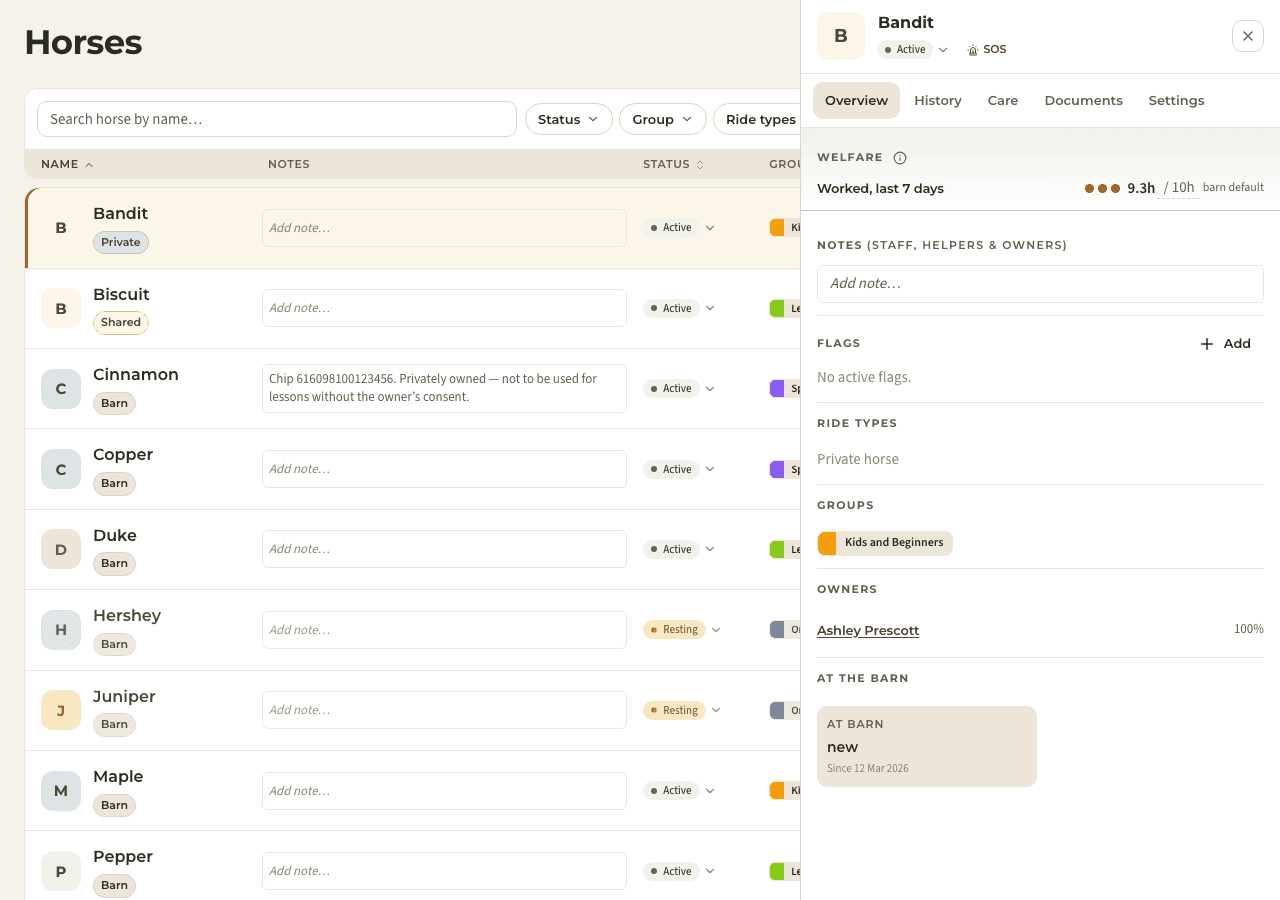Switch to the History tab
The height and width of the screenshot is (900, 1280).
click(x=938, y=100)
